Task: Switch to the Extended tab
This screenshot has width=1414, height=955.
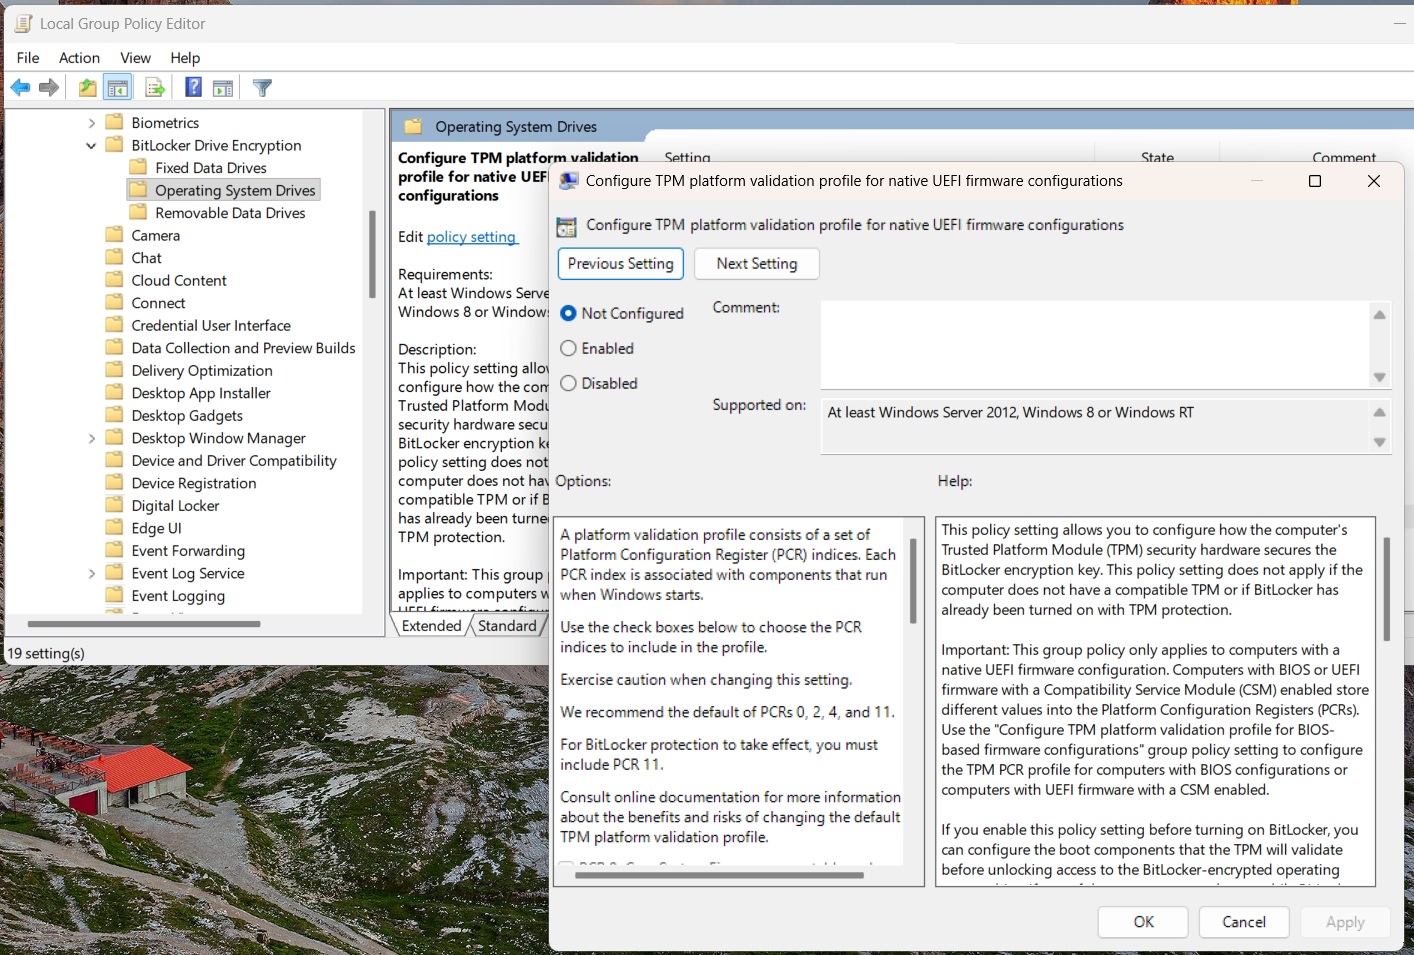Action: click(431, 625)
